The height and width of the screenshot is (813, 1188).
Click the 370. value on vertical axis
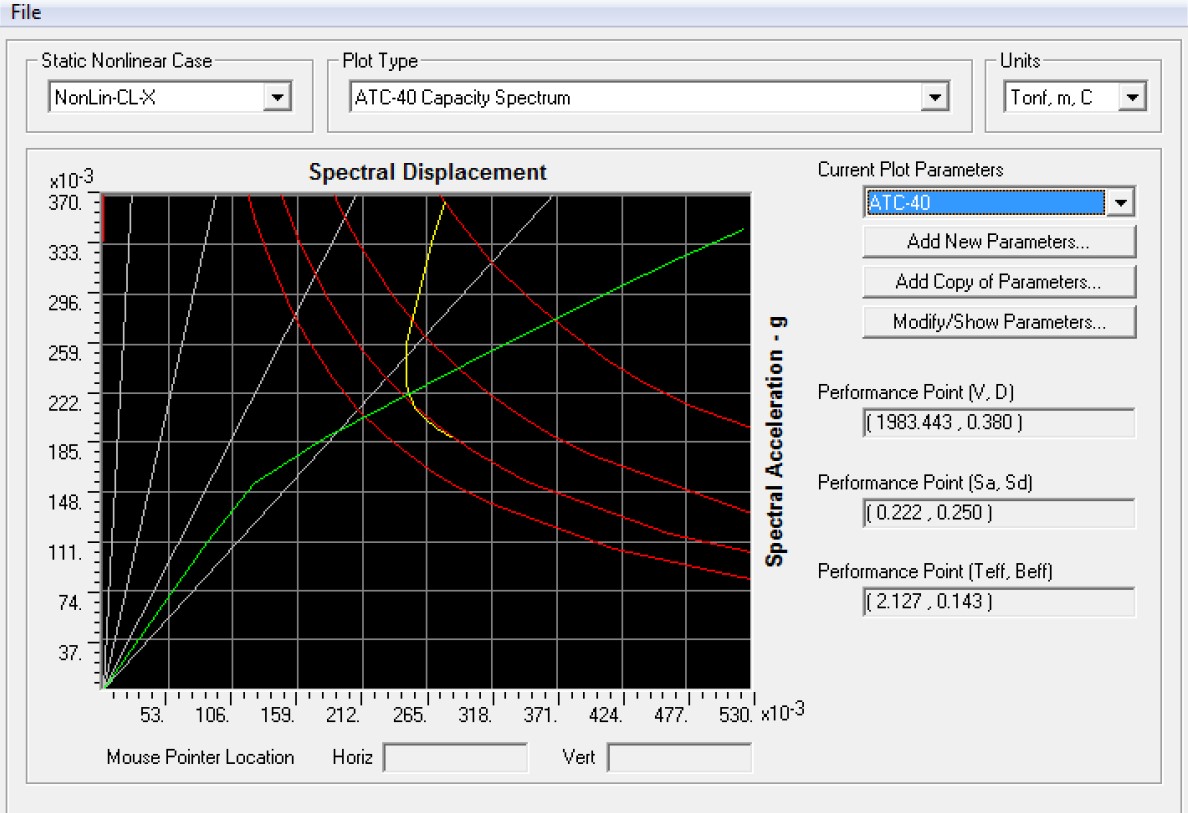pos(65,203)
